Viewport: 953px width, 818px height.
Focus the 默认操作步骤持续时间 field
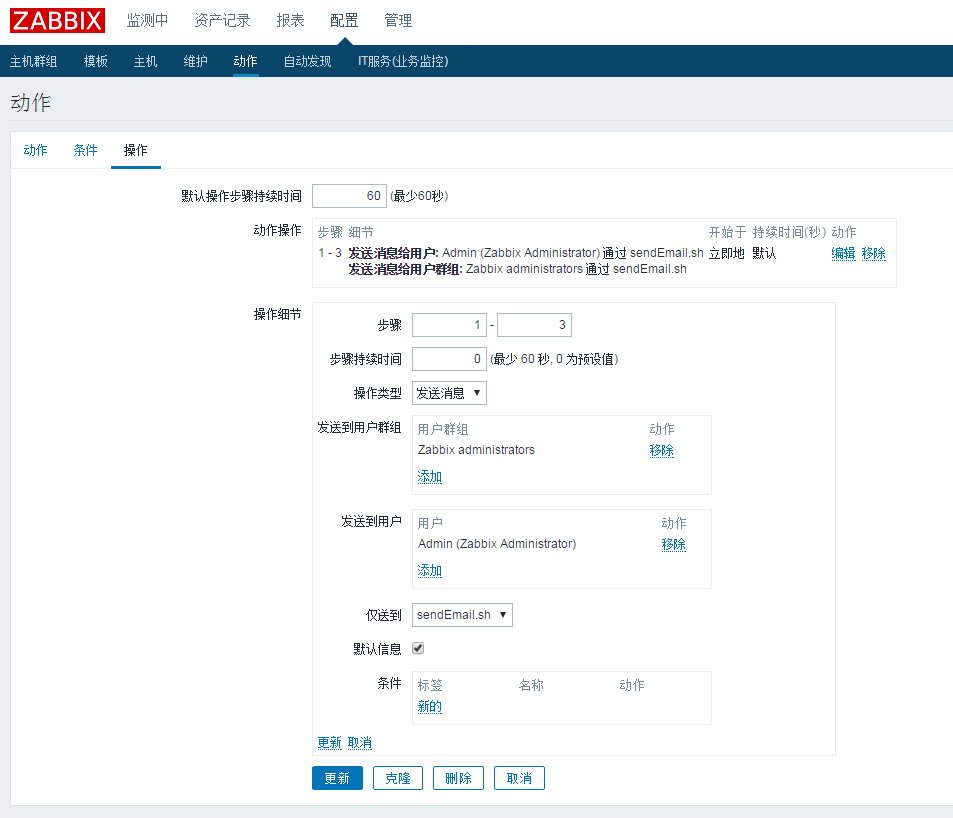(349, 196)
